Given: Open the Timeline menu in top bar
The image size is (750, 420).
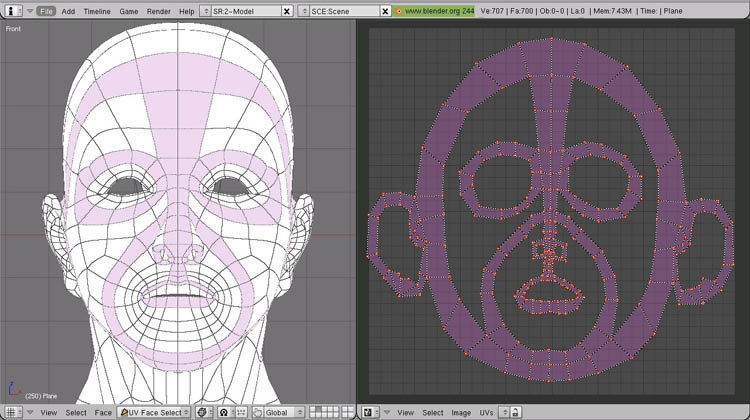Looking at the screenshot, I should [97, 10].
